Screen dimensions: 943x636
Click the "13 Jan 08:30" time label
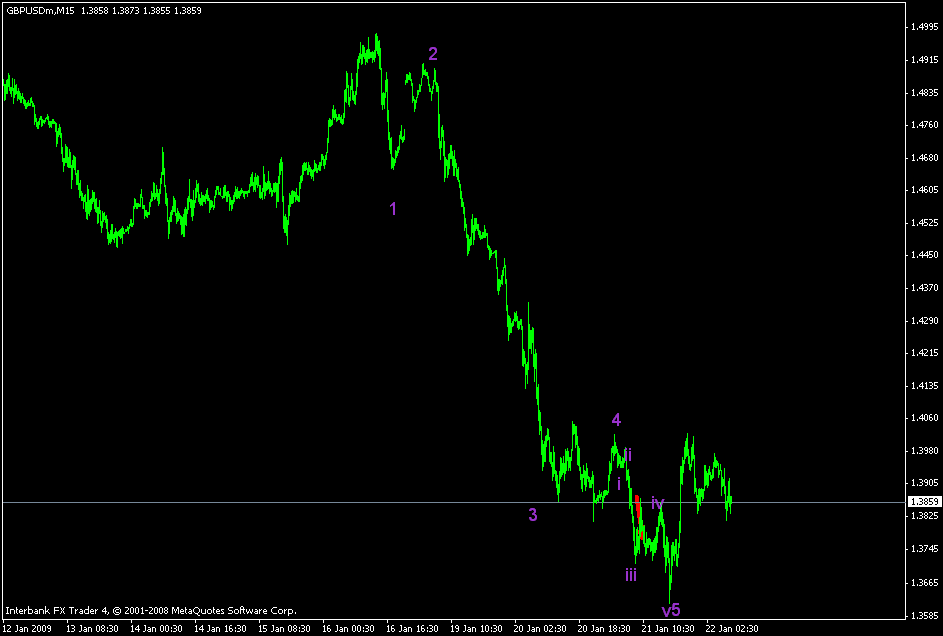[x=92, y=629]
